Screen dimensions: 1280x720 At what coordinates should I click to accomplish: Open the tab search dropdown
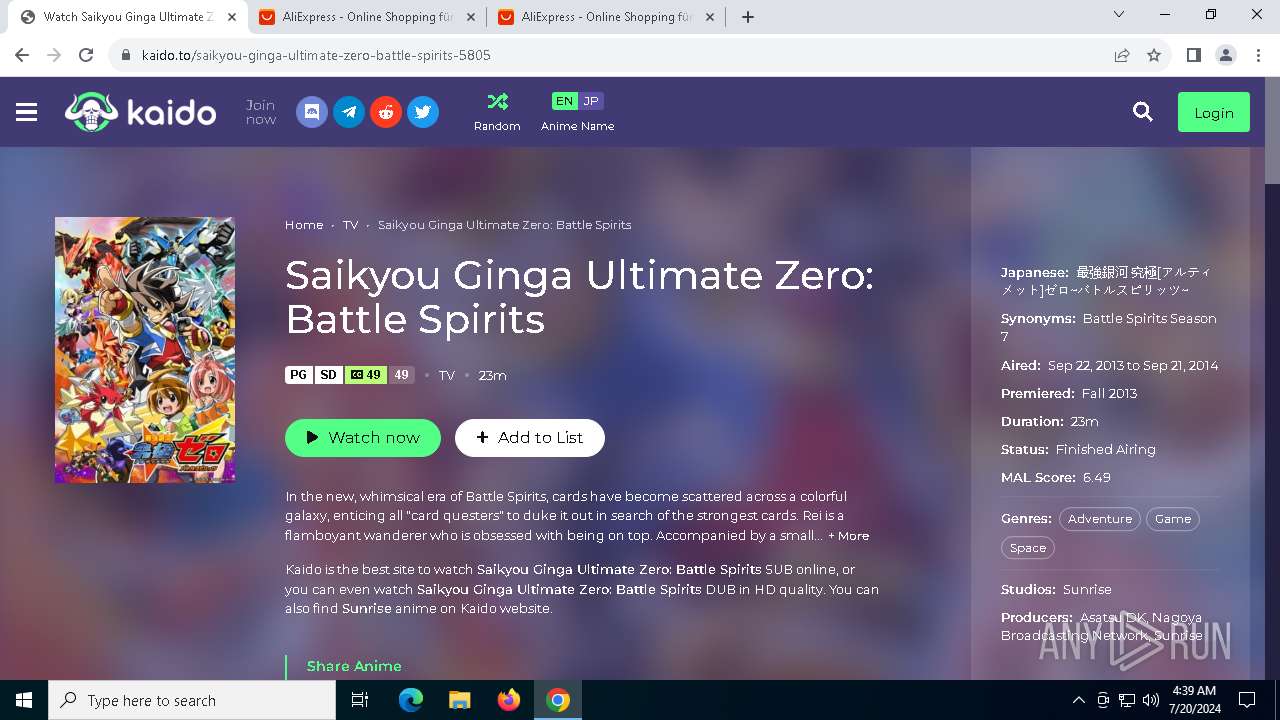coord(1119,15)
